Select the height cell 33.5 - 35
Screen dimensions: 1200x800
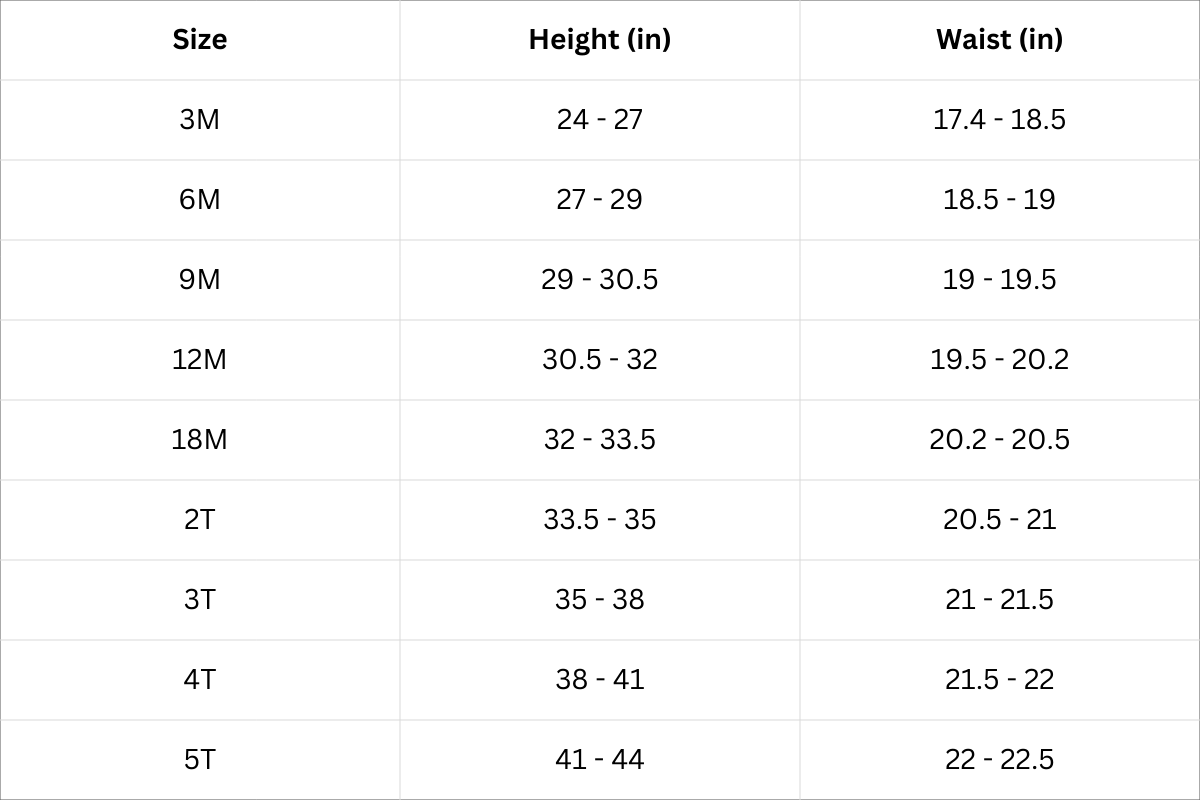pyautogui.click(x=600, y=520)
